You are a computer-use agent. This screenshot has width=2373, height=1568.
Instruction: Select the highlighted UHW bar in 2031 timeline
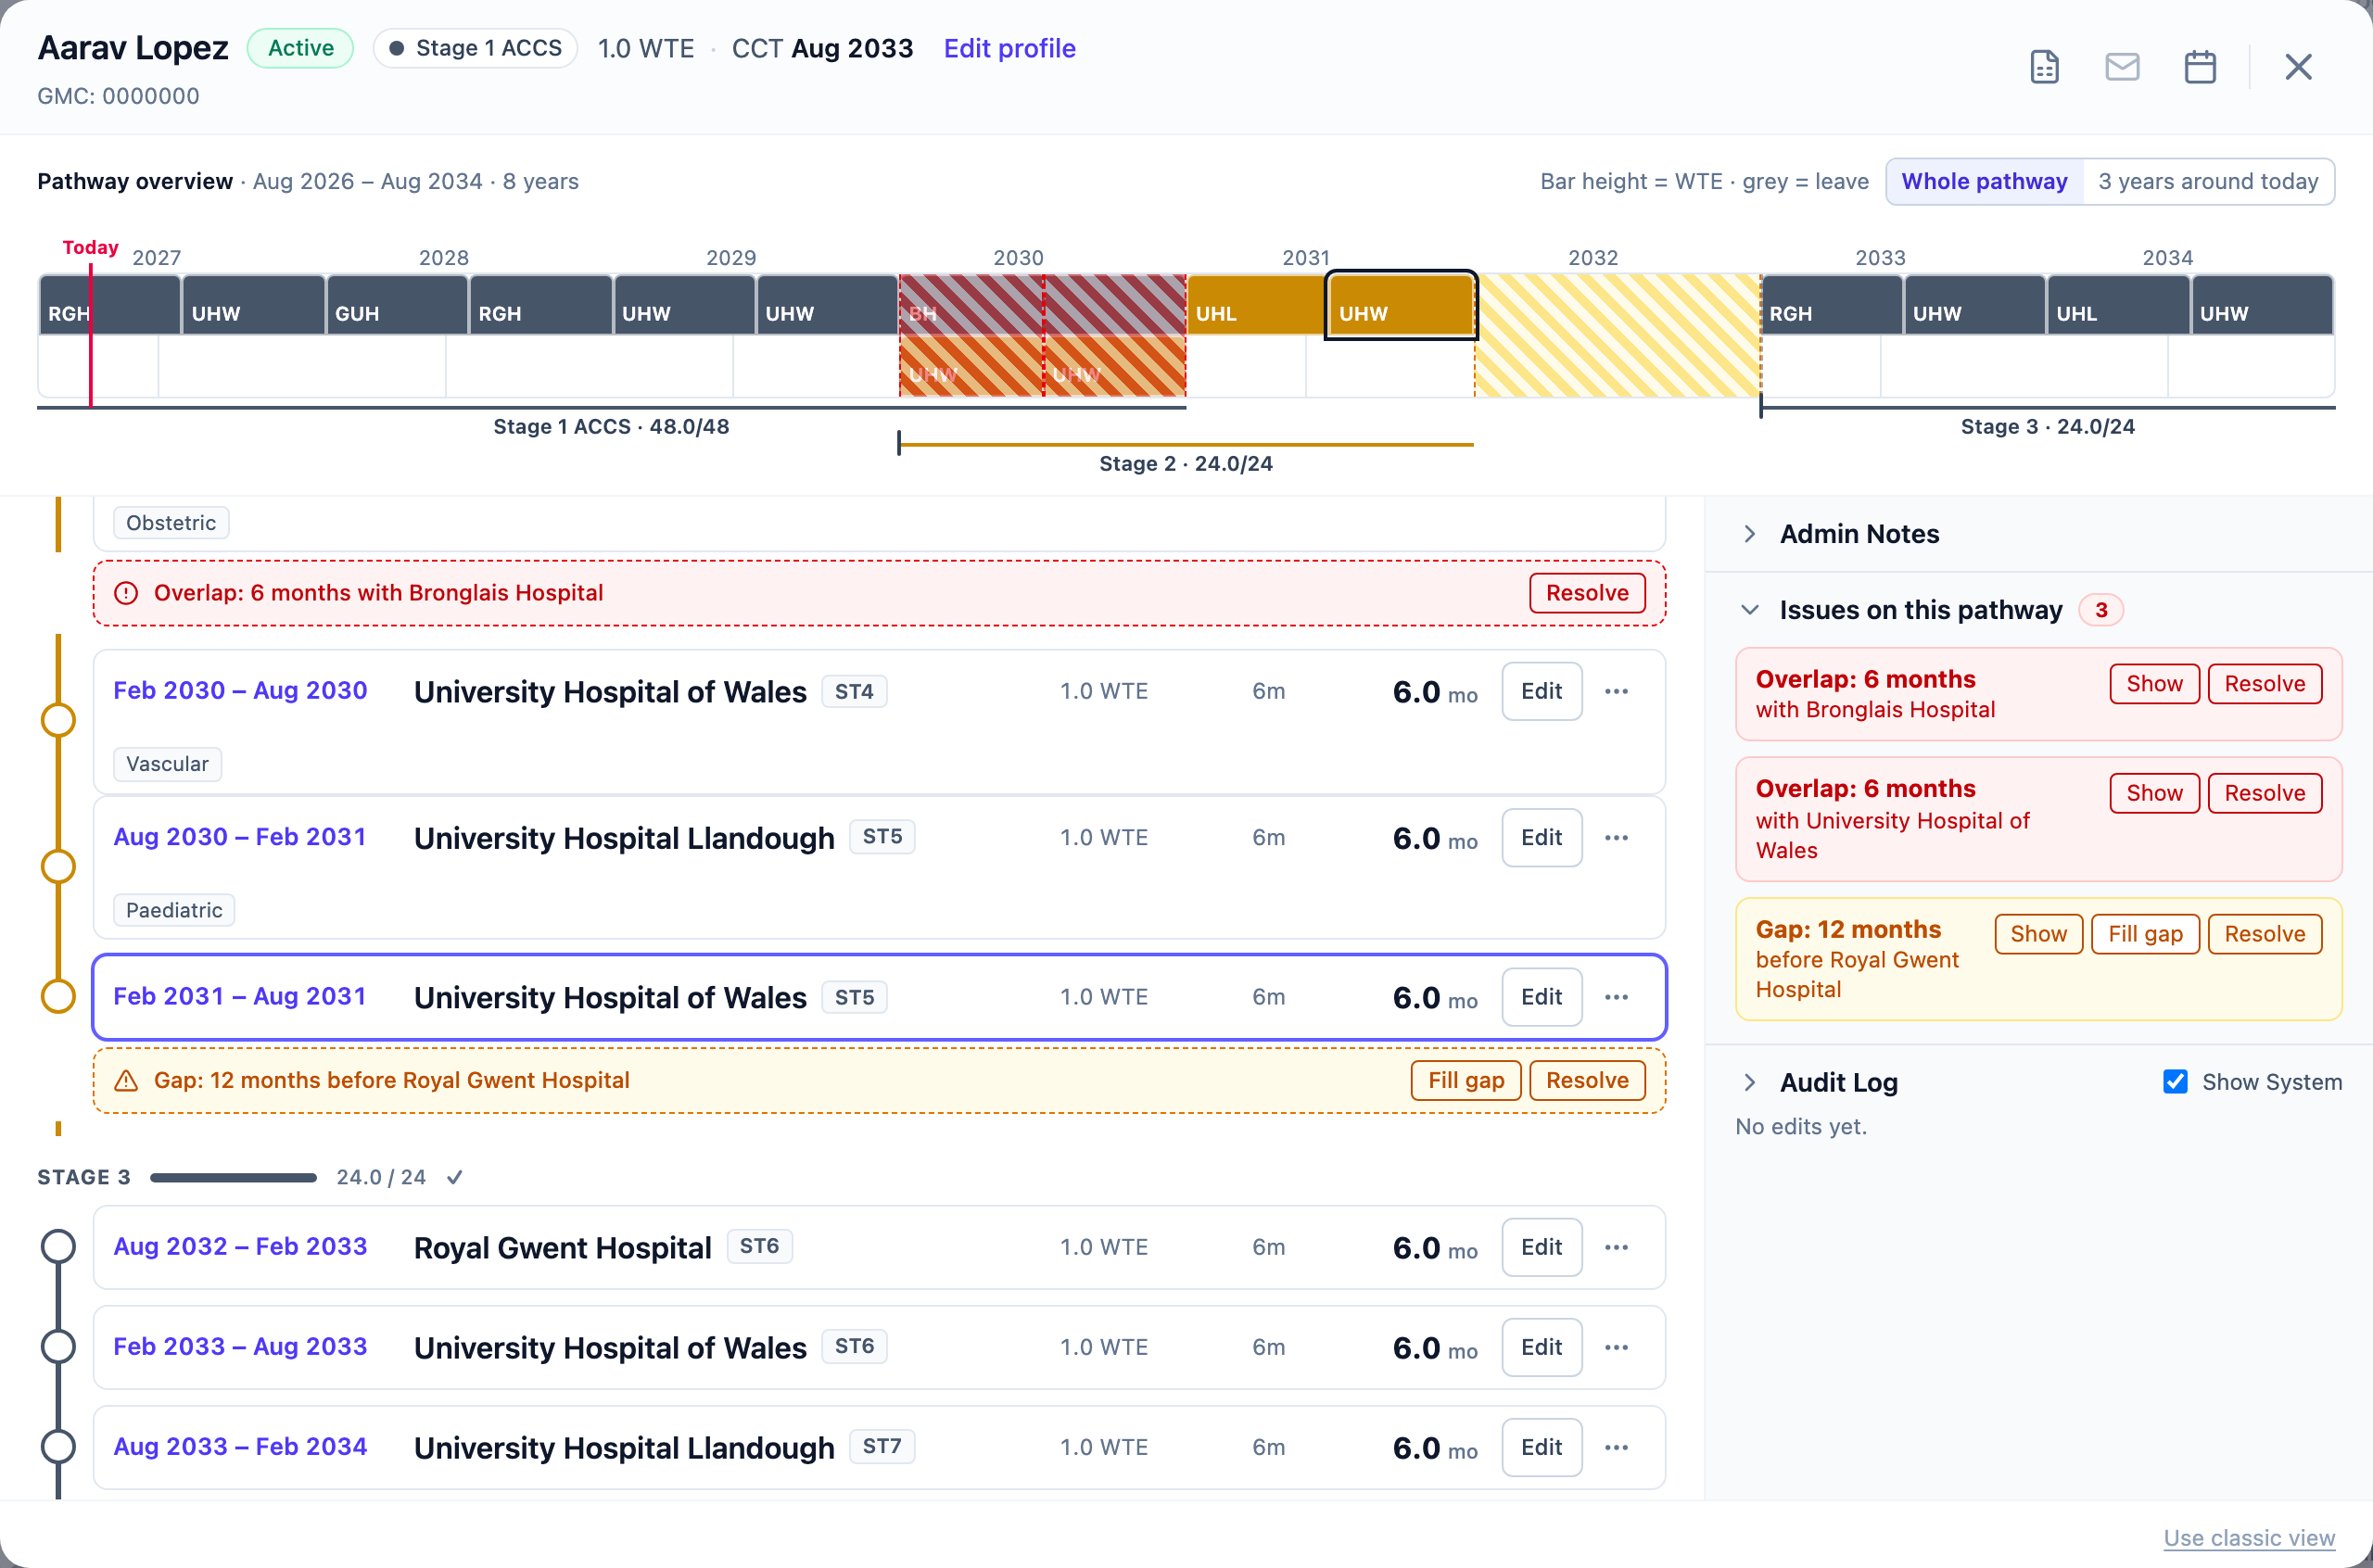point(1400,305)
